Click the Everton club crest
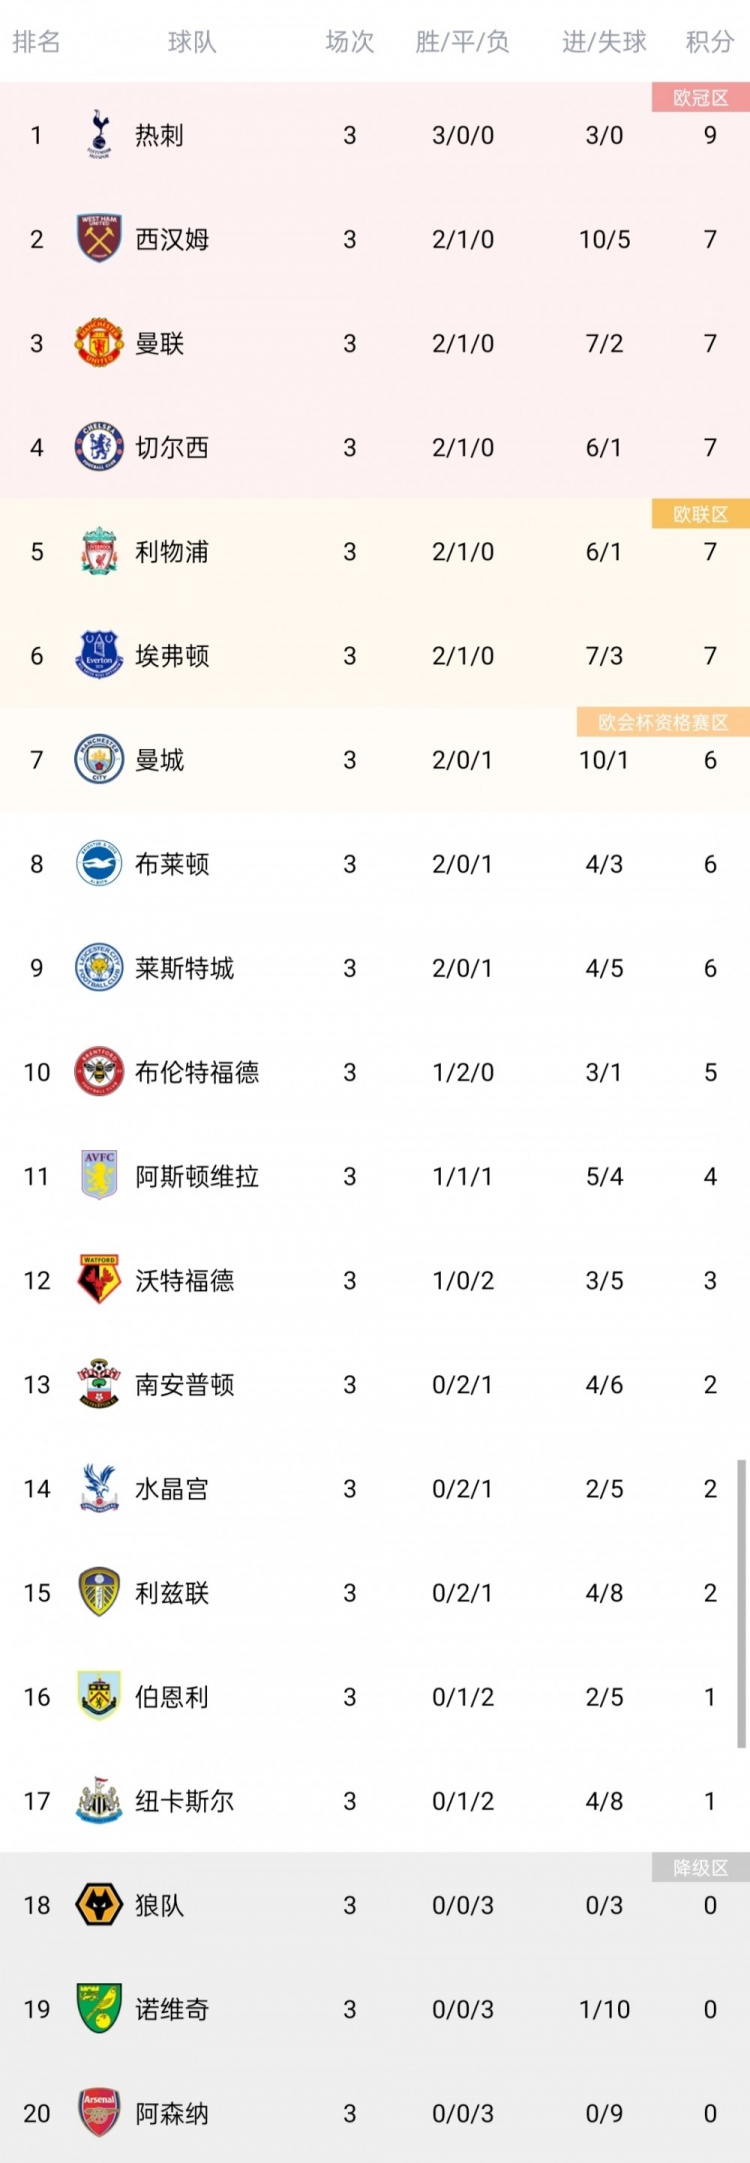The image size is (750, 2163). click(99, 655)
